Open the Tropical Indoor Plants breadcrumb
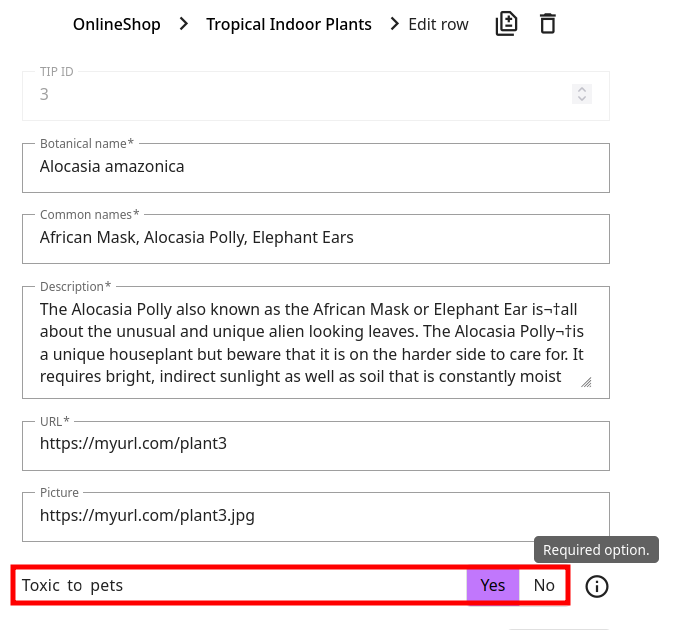 (x=289, y=24)
